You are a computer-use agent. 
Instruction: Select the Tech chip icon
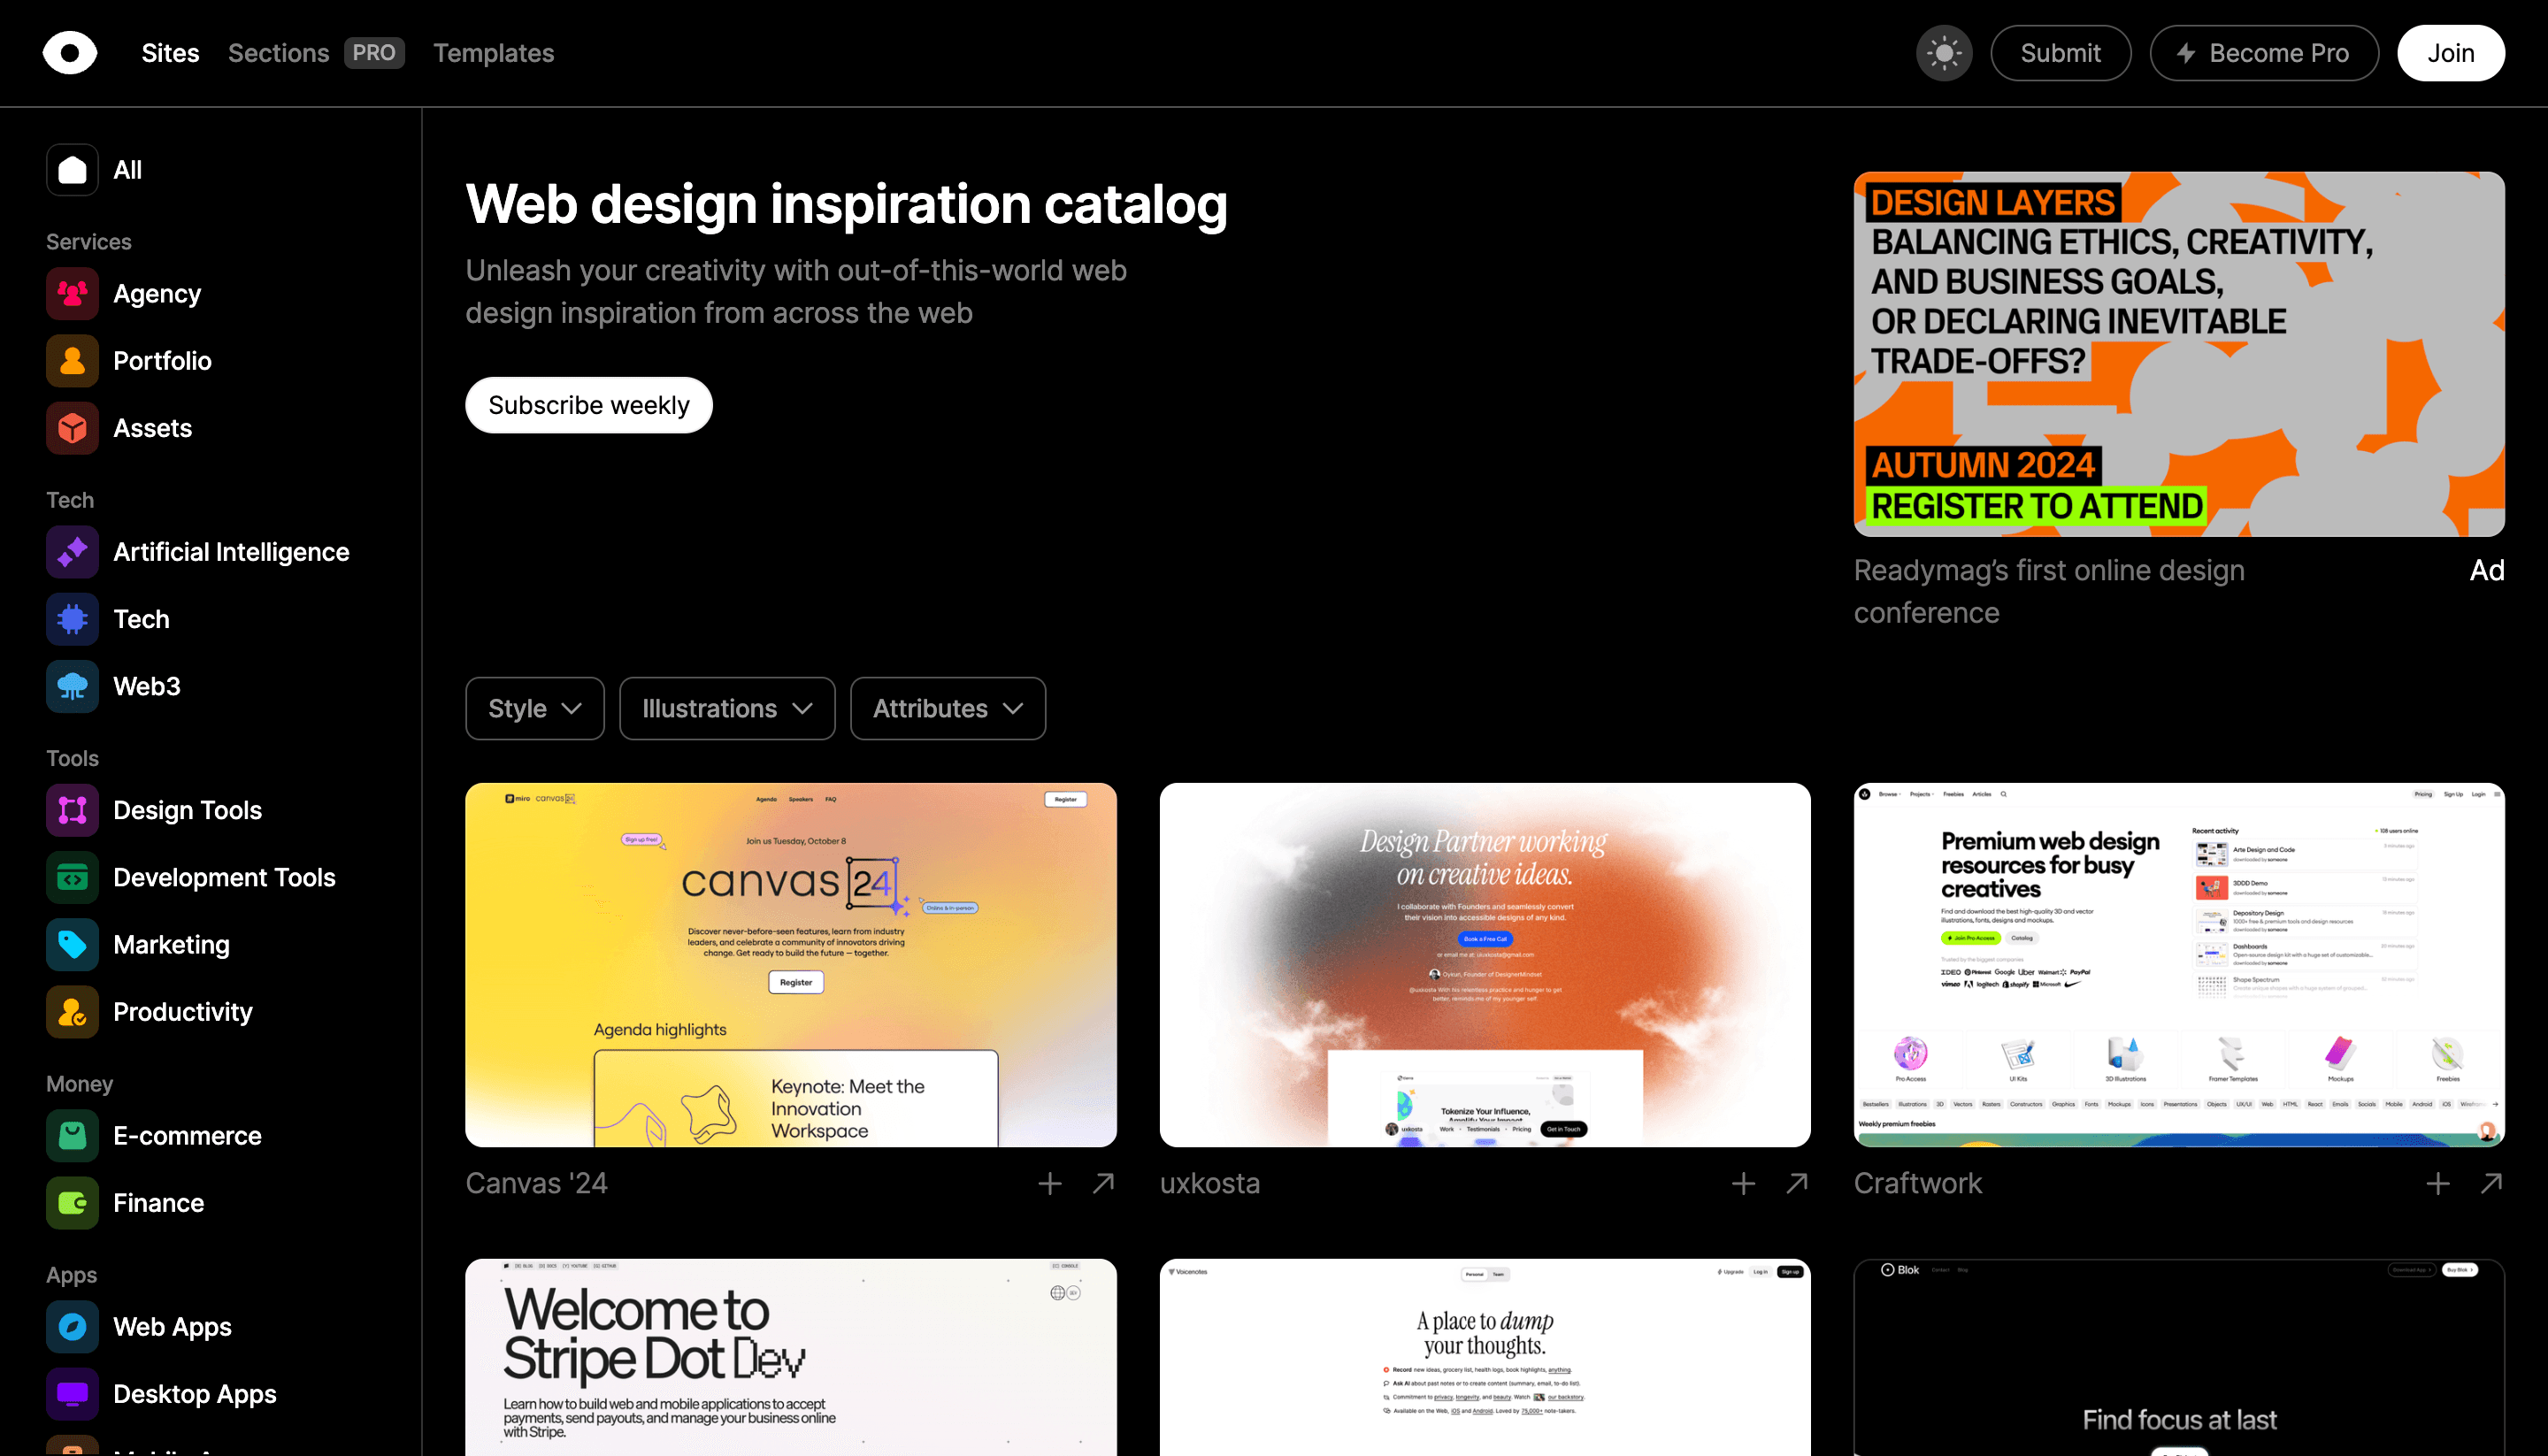pyautogui.click(x=72, y=619)
